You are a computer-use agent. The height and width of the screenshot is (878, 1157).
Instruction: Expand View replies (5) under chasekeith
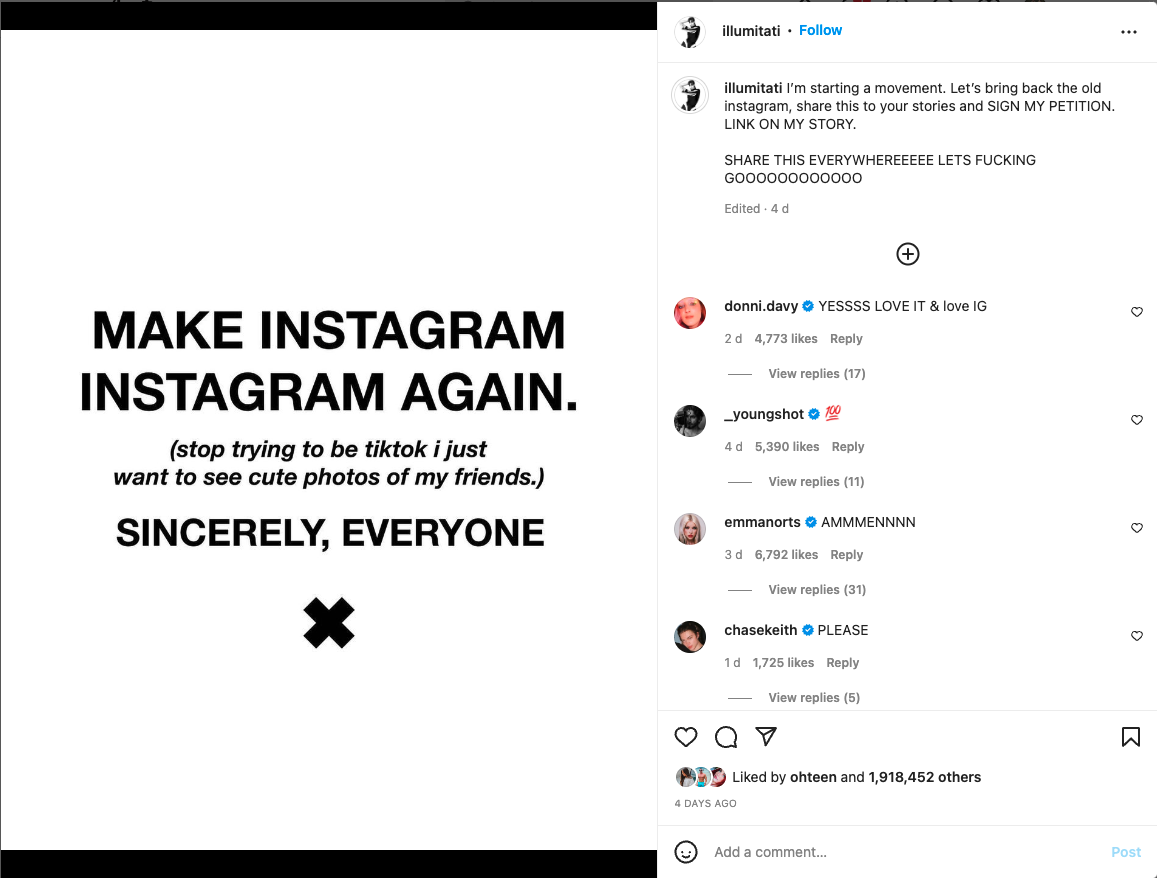click(813, 698)
